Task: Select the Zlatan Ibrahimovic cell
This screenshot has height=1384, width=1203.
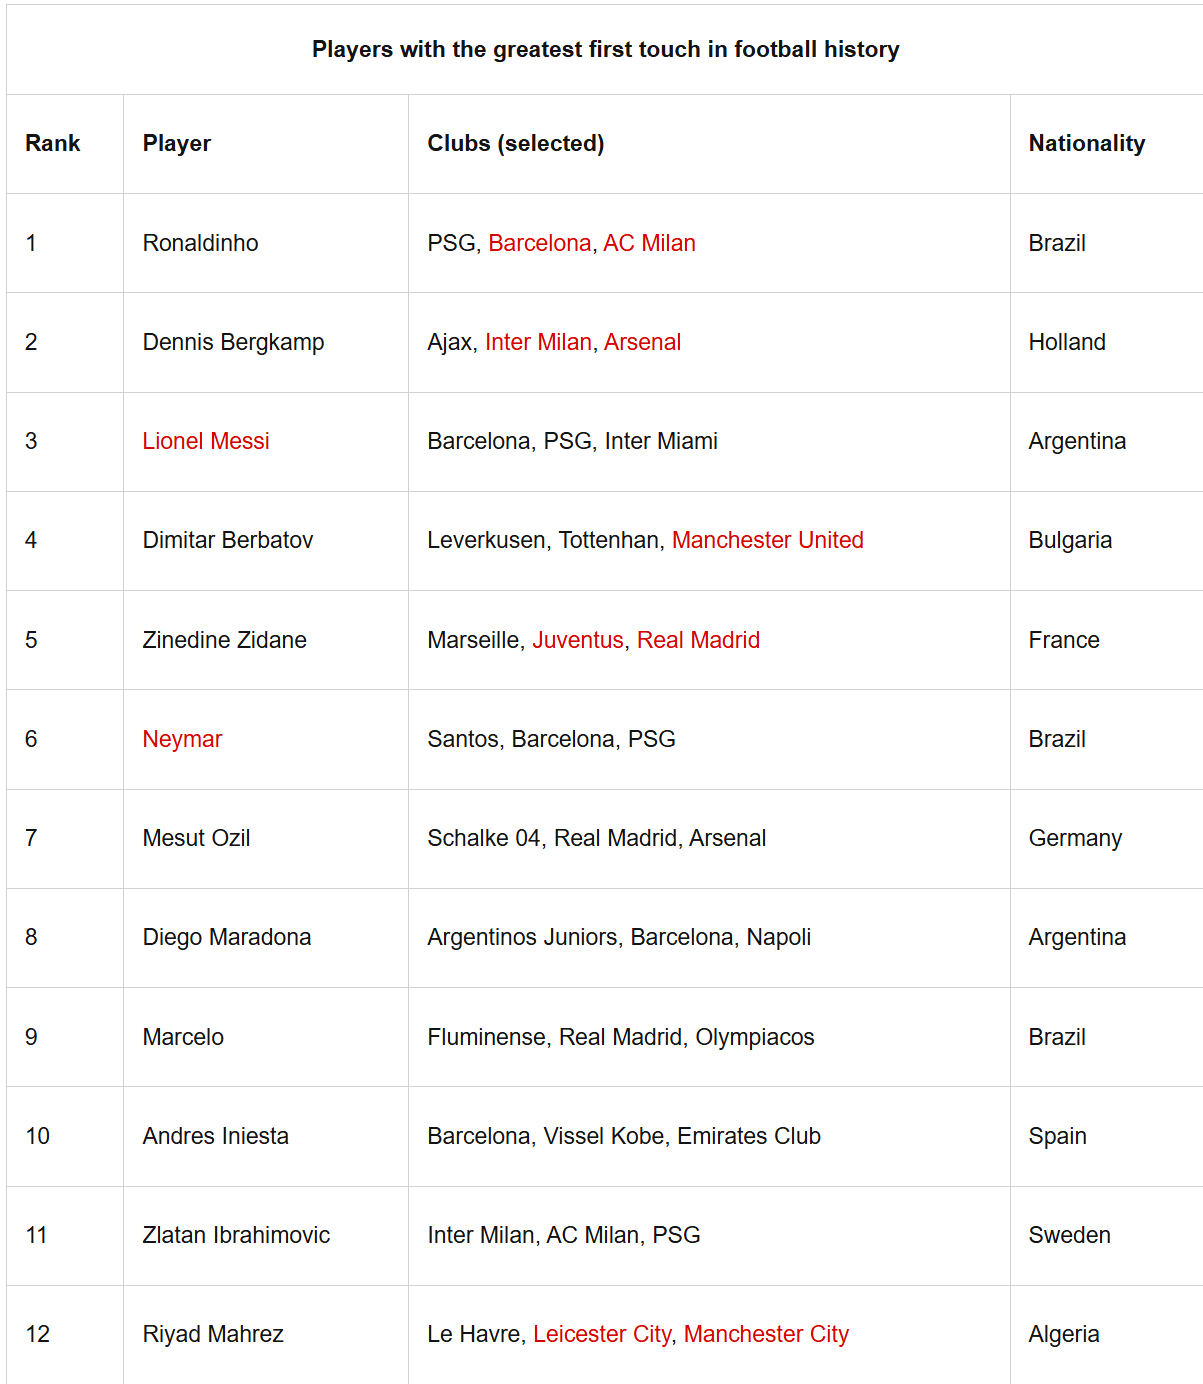Action: pyautogui.click(x=266, y=1235)
